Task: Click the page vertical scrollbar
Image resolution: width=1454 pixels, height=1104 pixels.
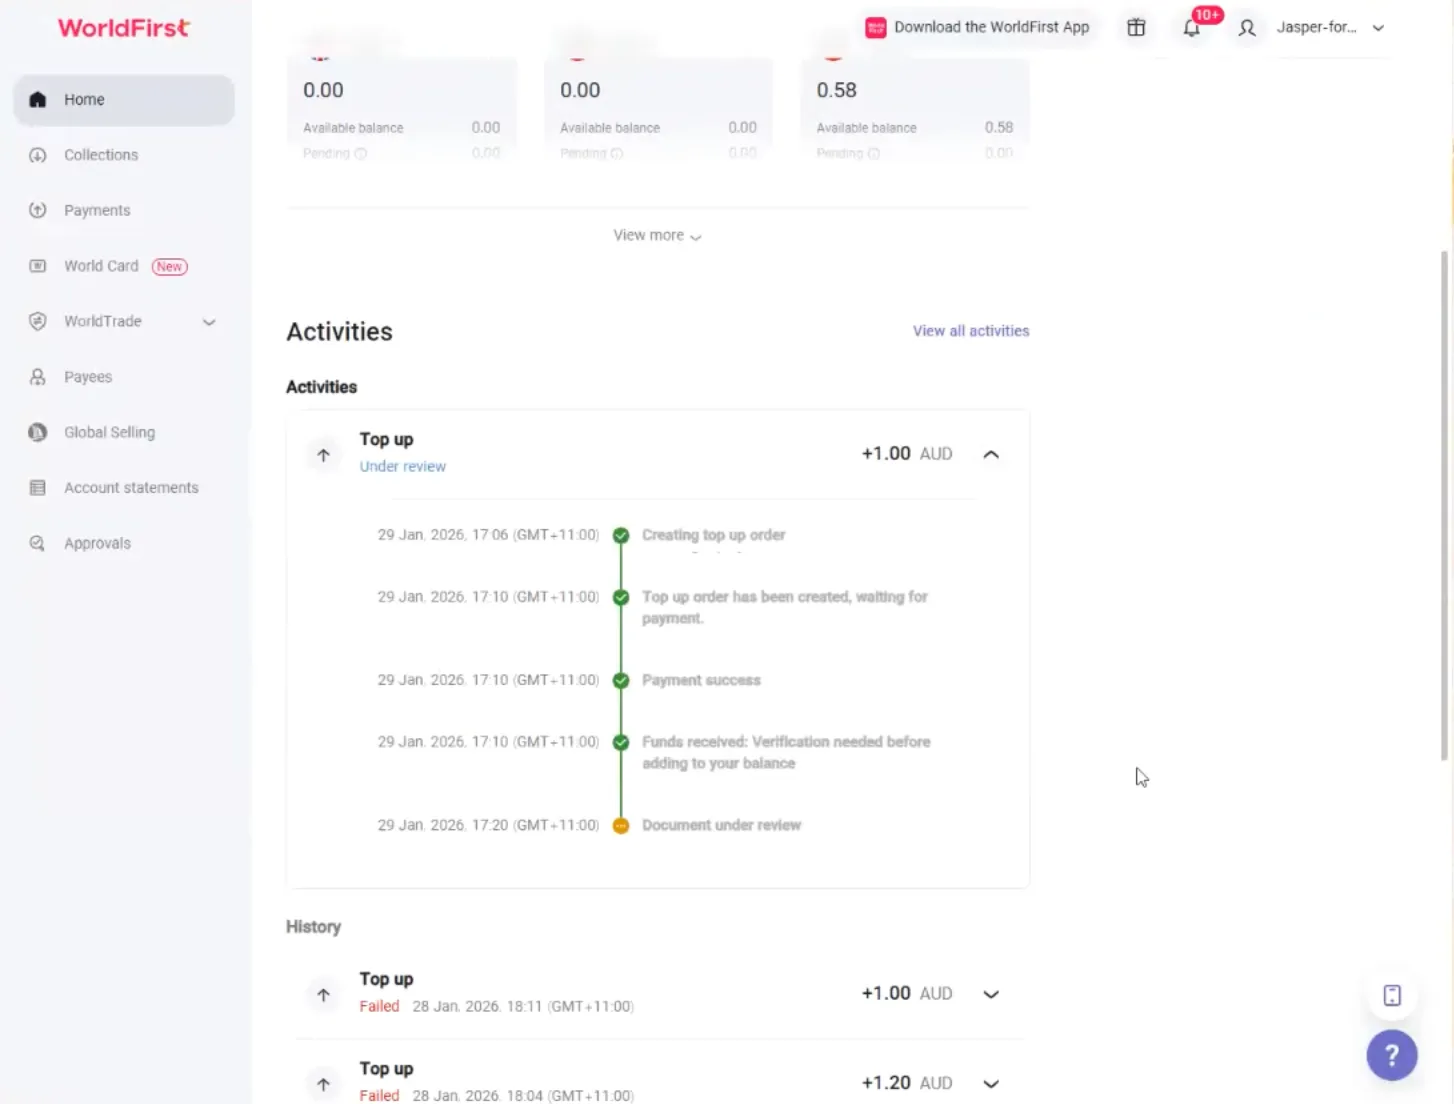Action: [1443, 500]
